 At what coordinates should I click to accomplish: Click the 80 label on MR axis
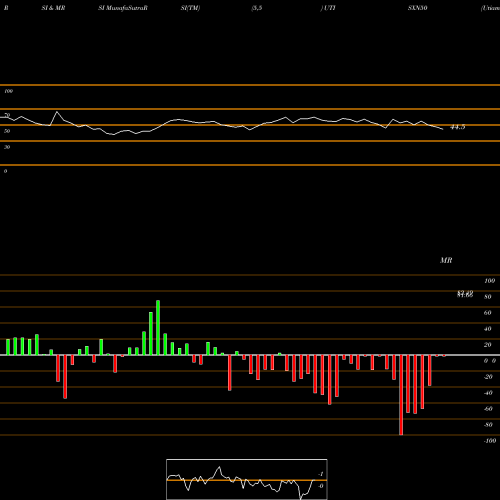point(488,297)
